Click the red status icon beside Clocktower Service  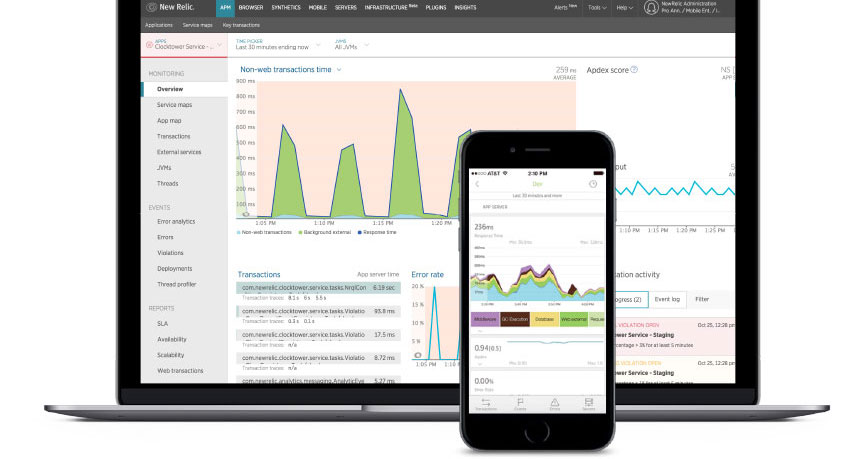[149, 44]
